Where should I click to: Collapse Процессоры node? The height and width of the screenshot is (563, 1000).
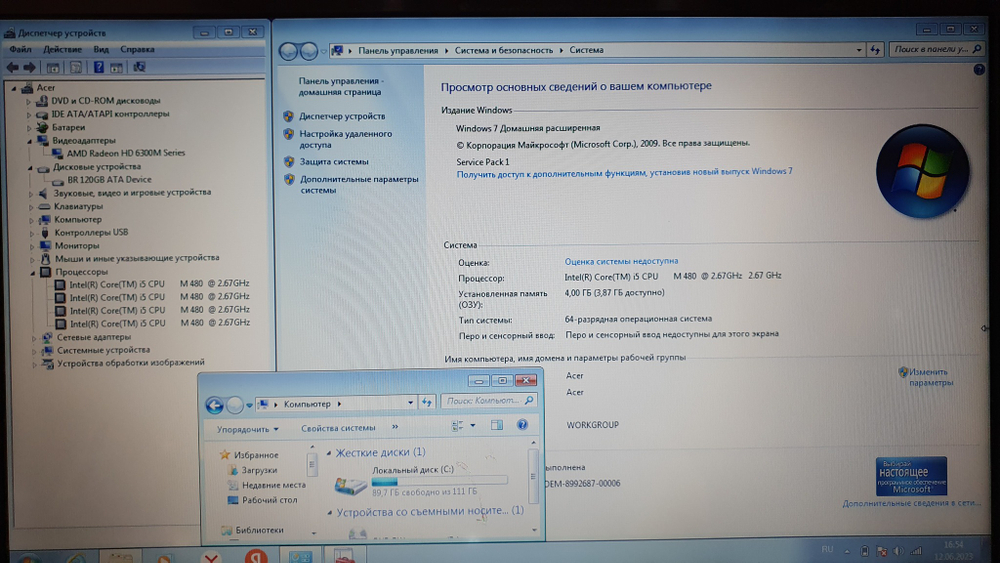coord(33,273)
